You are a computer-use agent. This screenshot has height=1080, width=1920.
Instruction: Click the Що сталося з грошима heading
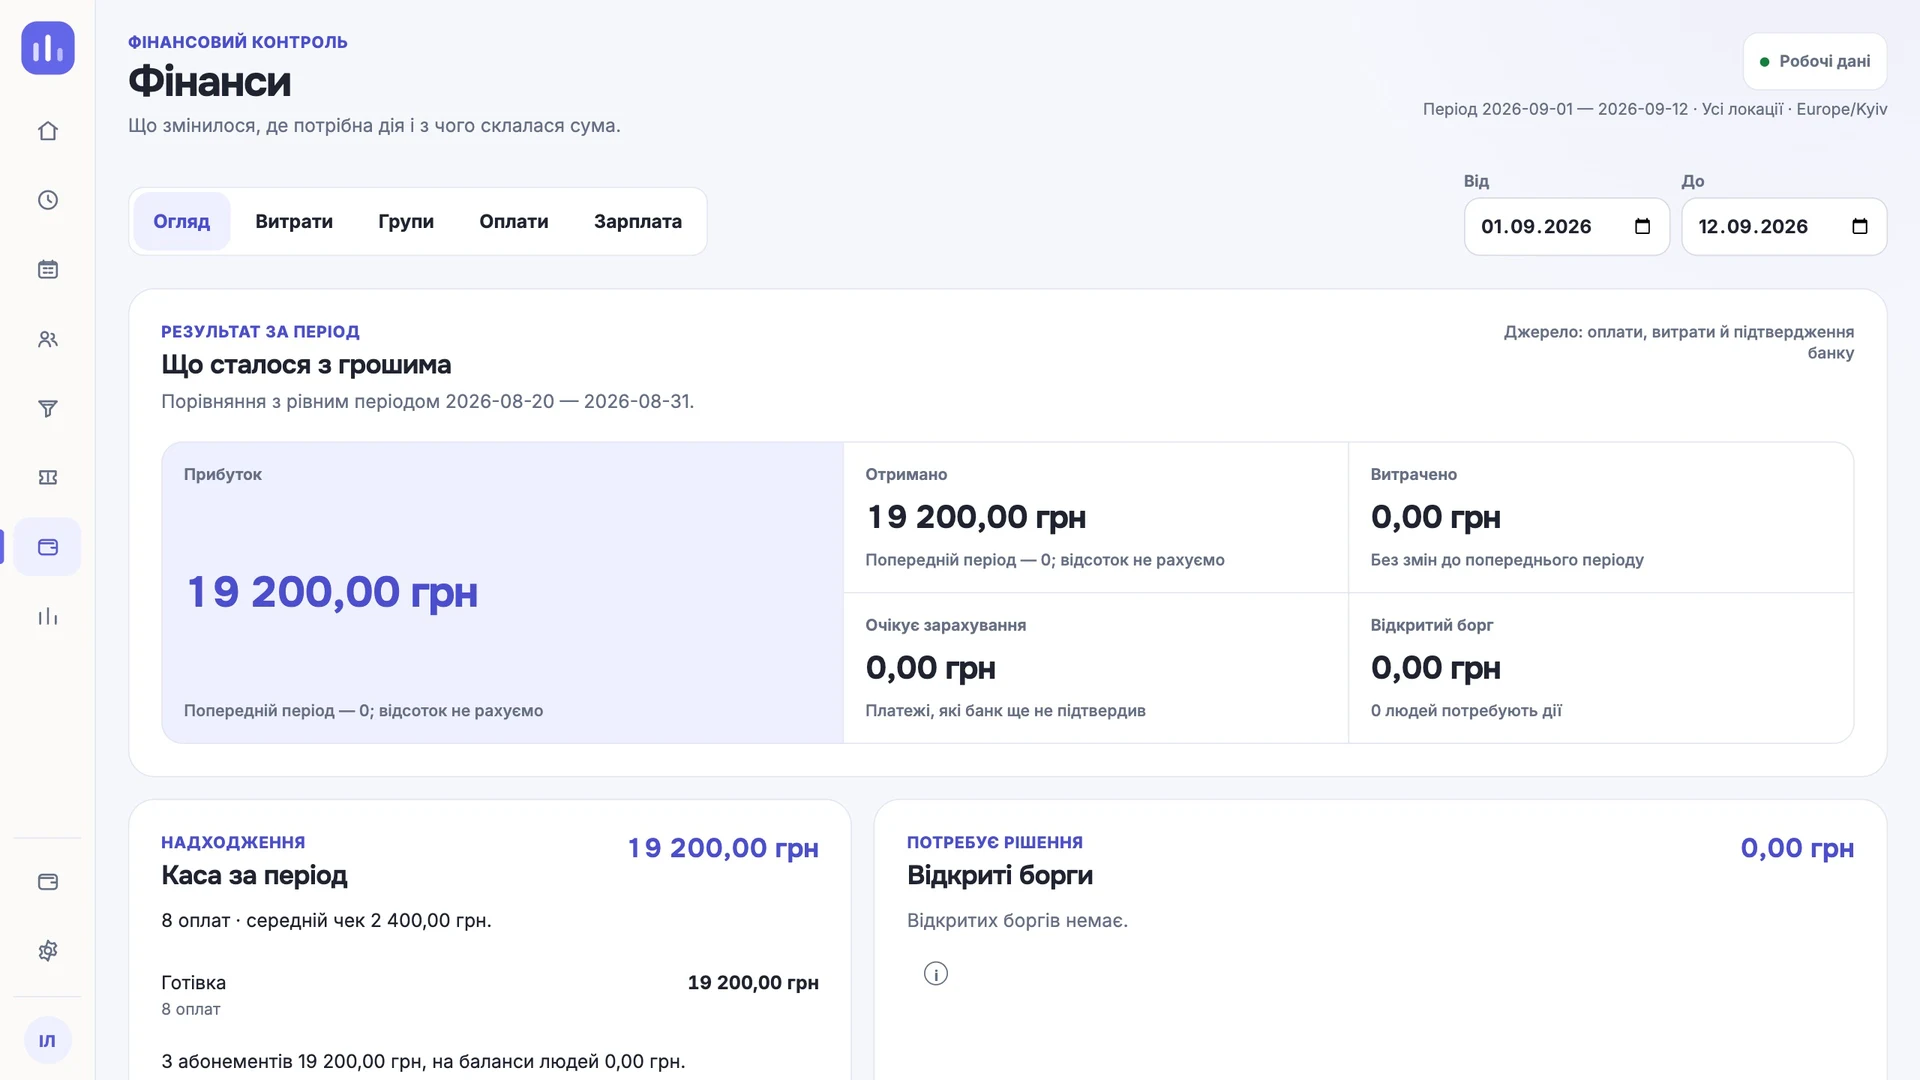(x=306, y=365)
